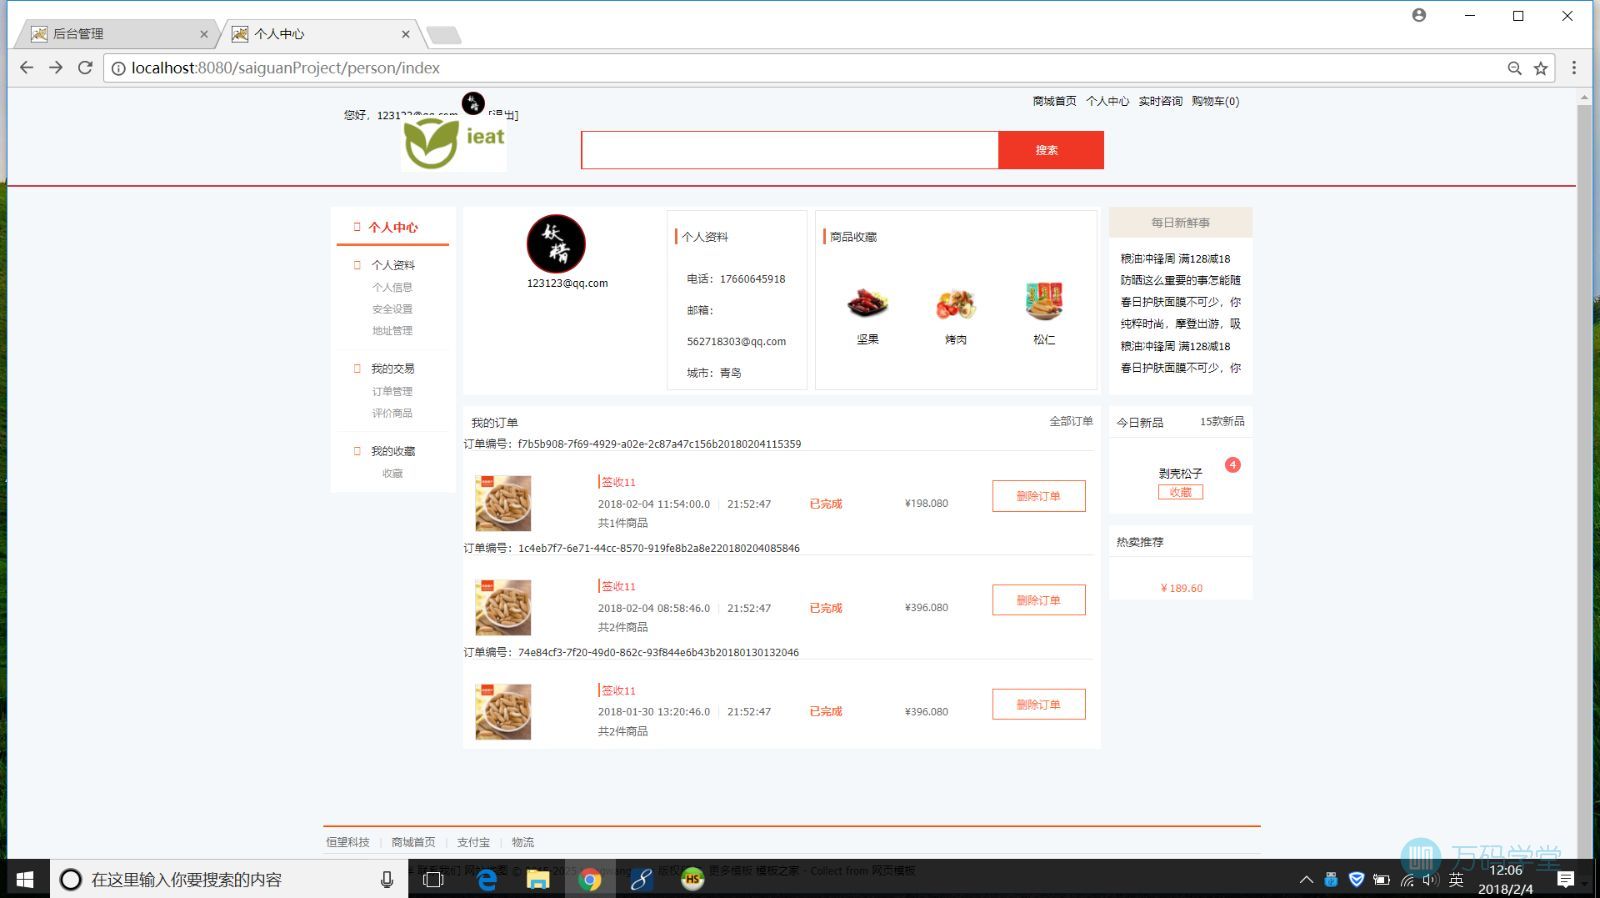1600x898 pixels.
Task: Select 我的交易 in the sidebar
Action: point(393,368)
